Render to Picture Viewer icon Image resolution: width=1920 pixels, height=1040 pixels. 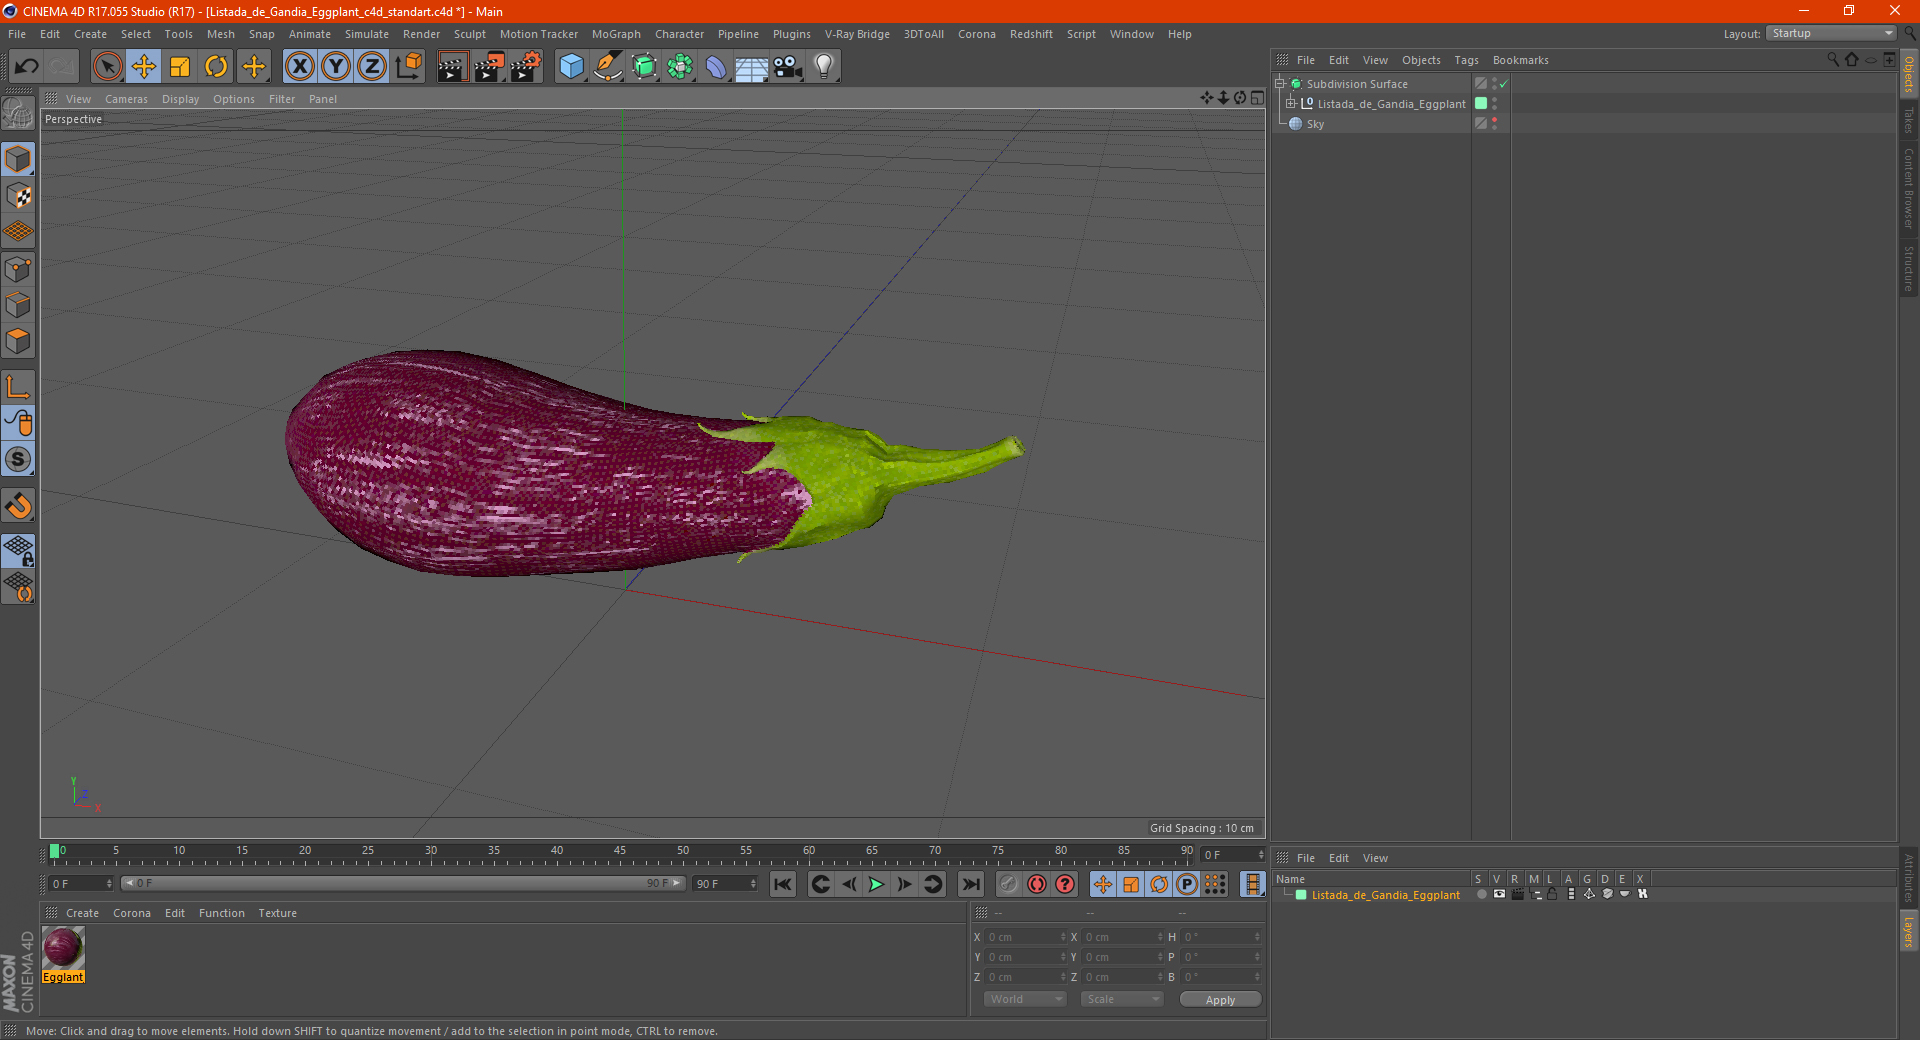point(489,67)
